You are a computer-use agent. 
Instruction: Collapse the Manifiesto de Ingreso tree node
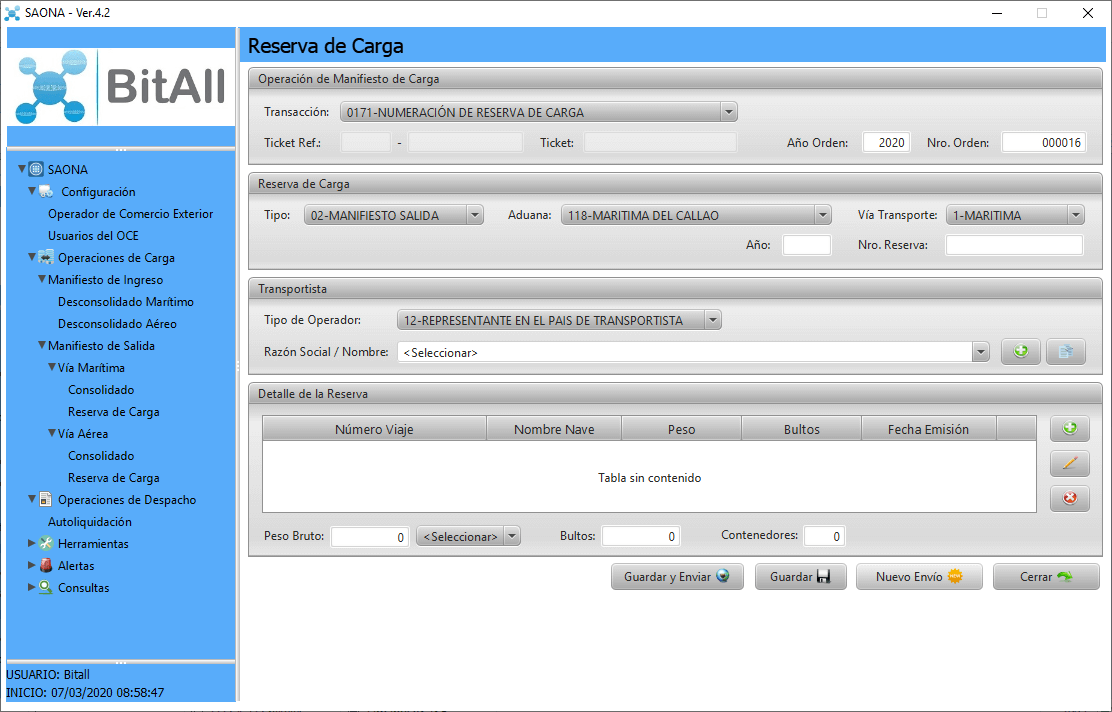(42, 280)
